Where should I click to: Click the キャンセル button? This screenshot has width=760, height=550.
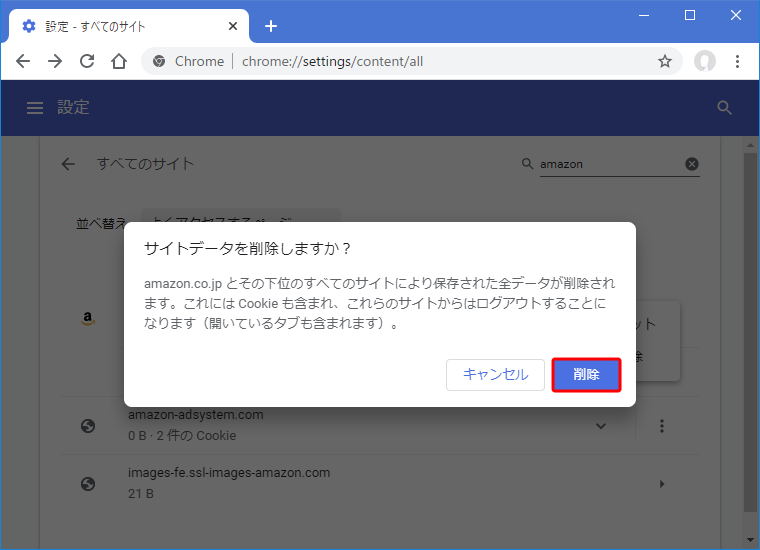[x=495, y=375]
